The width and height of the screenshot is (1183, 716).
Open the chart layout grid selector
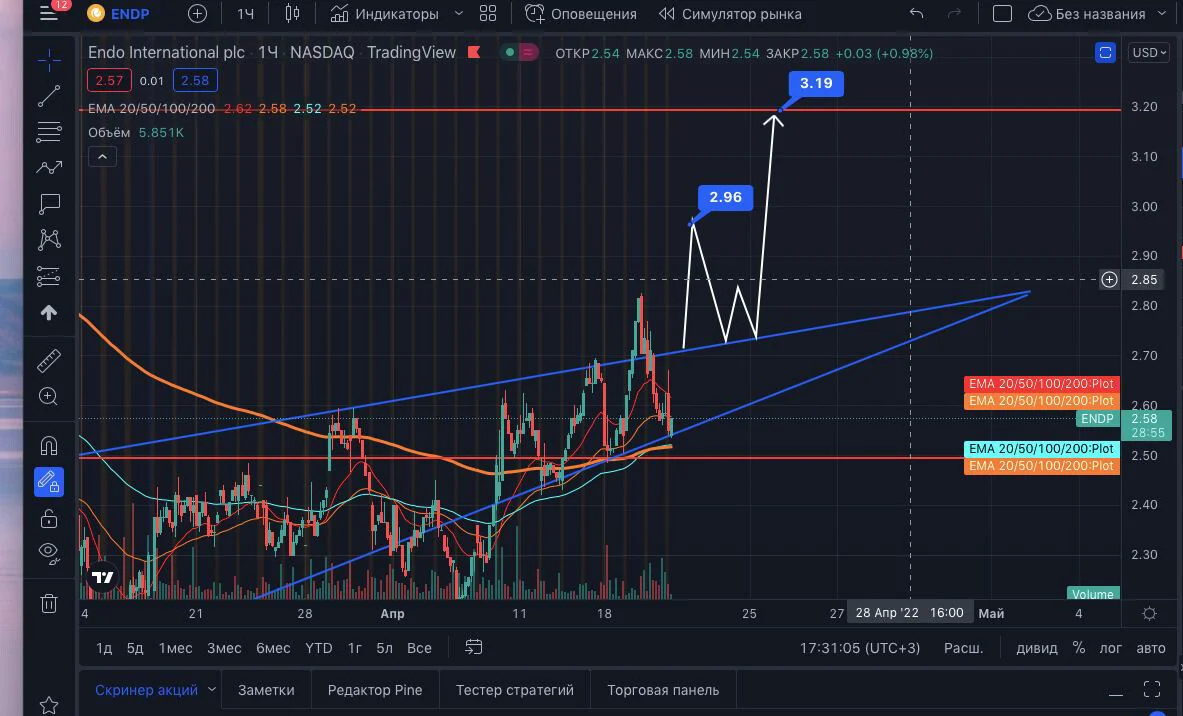[488, 14]
